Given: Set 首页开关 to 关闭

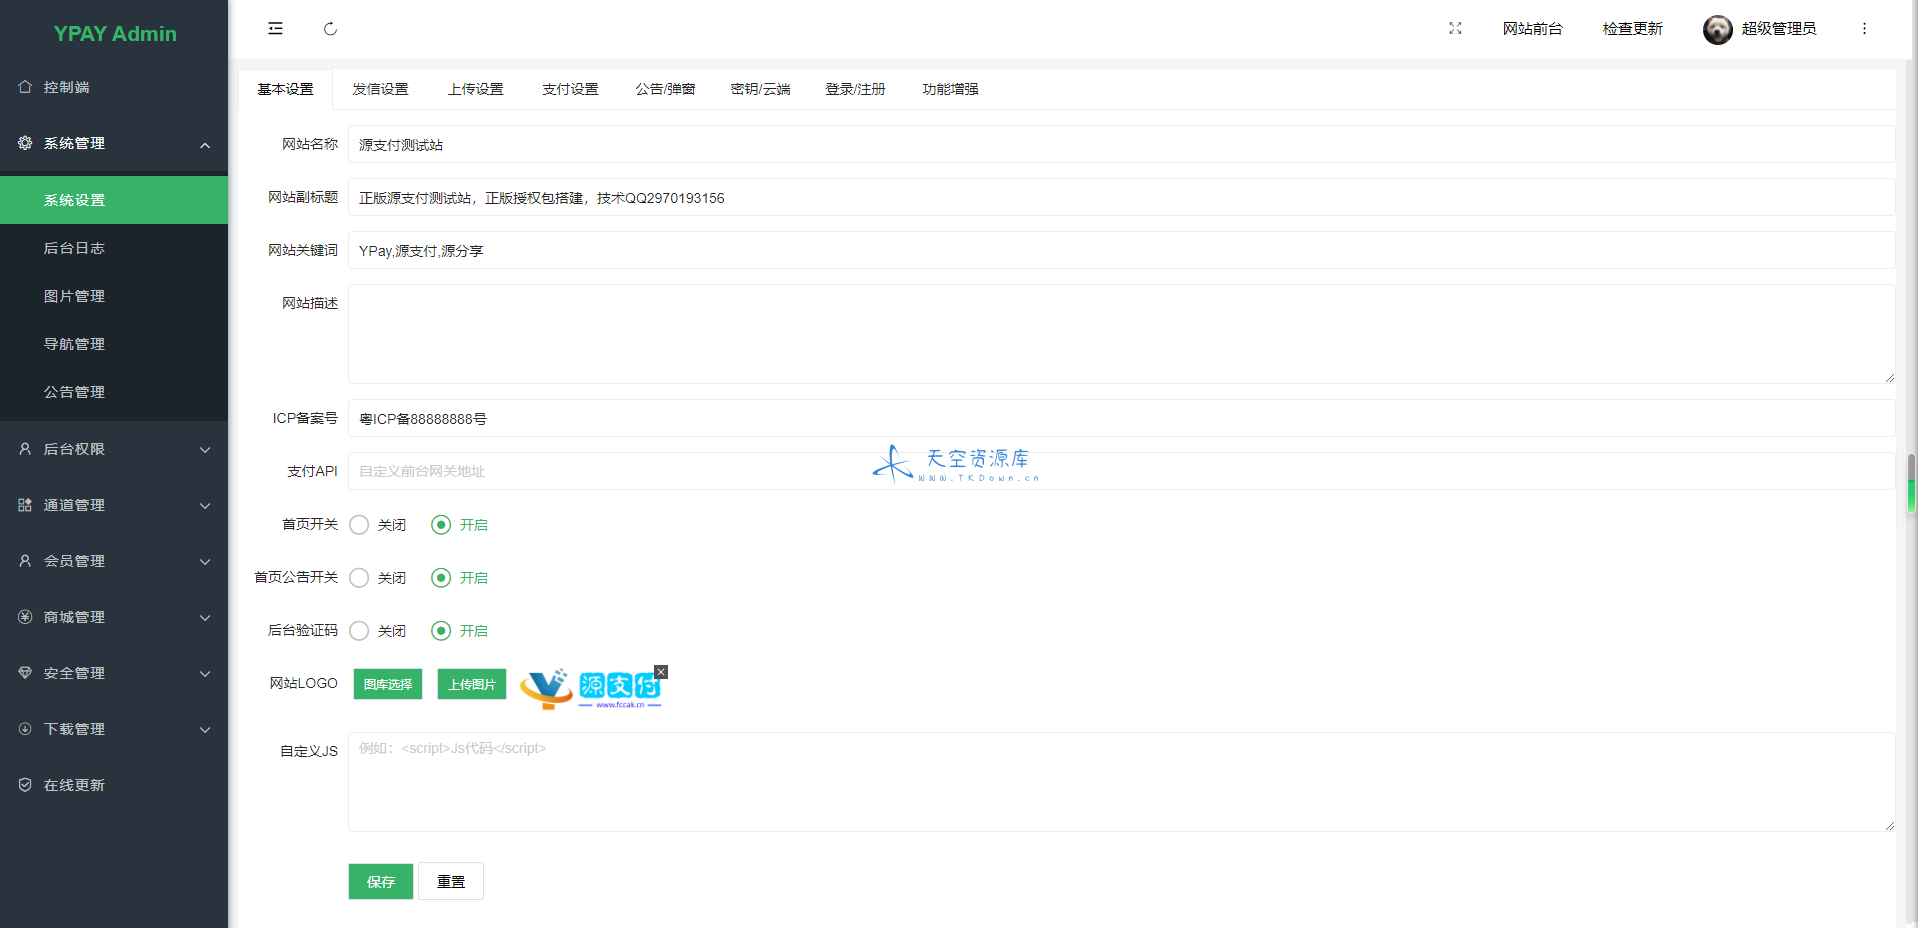Looking at the screenshot, I should pyautogui.click(x=359, y=525).
